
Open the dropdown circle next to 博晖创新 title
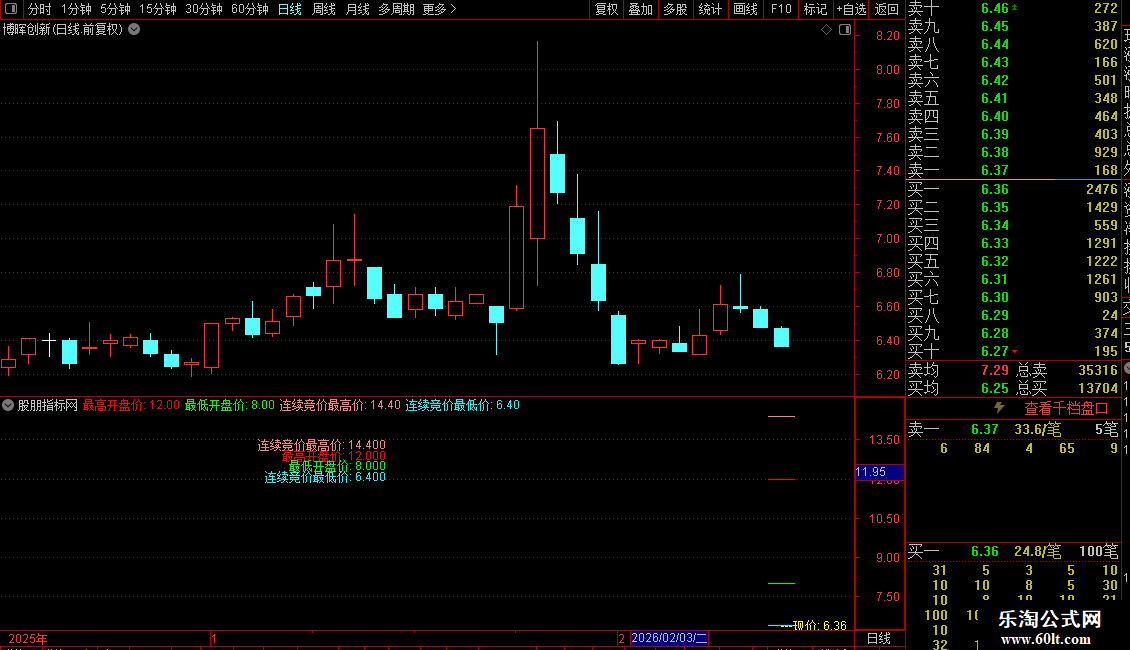[134, 30]
